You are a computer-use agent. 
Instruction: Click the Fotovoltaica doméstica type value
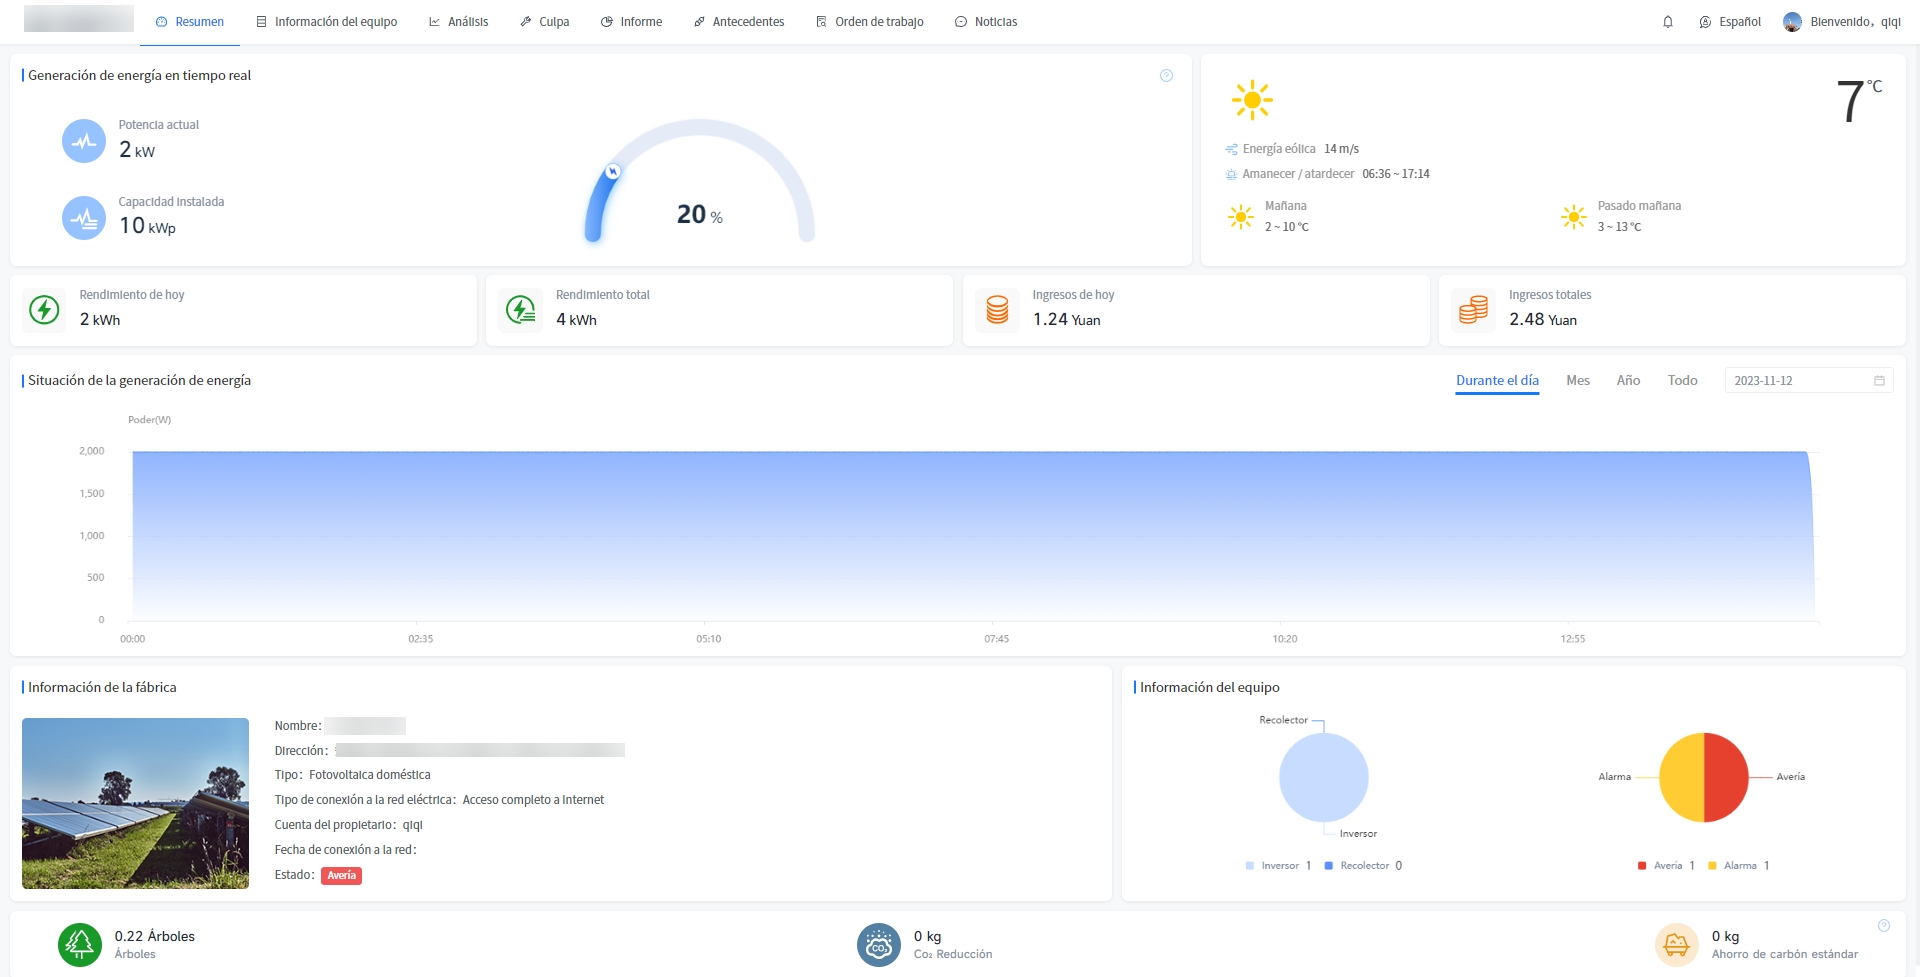370,775
